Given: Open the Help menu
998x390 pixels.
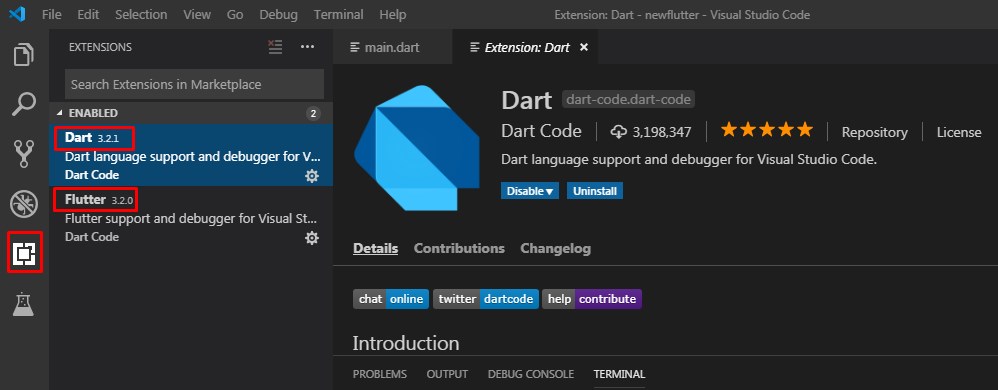Looking at the screenshot, I should 392,14.
